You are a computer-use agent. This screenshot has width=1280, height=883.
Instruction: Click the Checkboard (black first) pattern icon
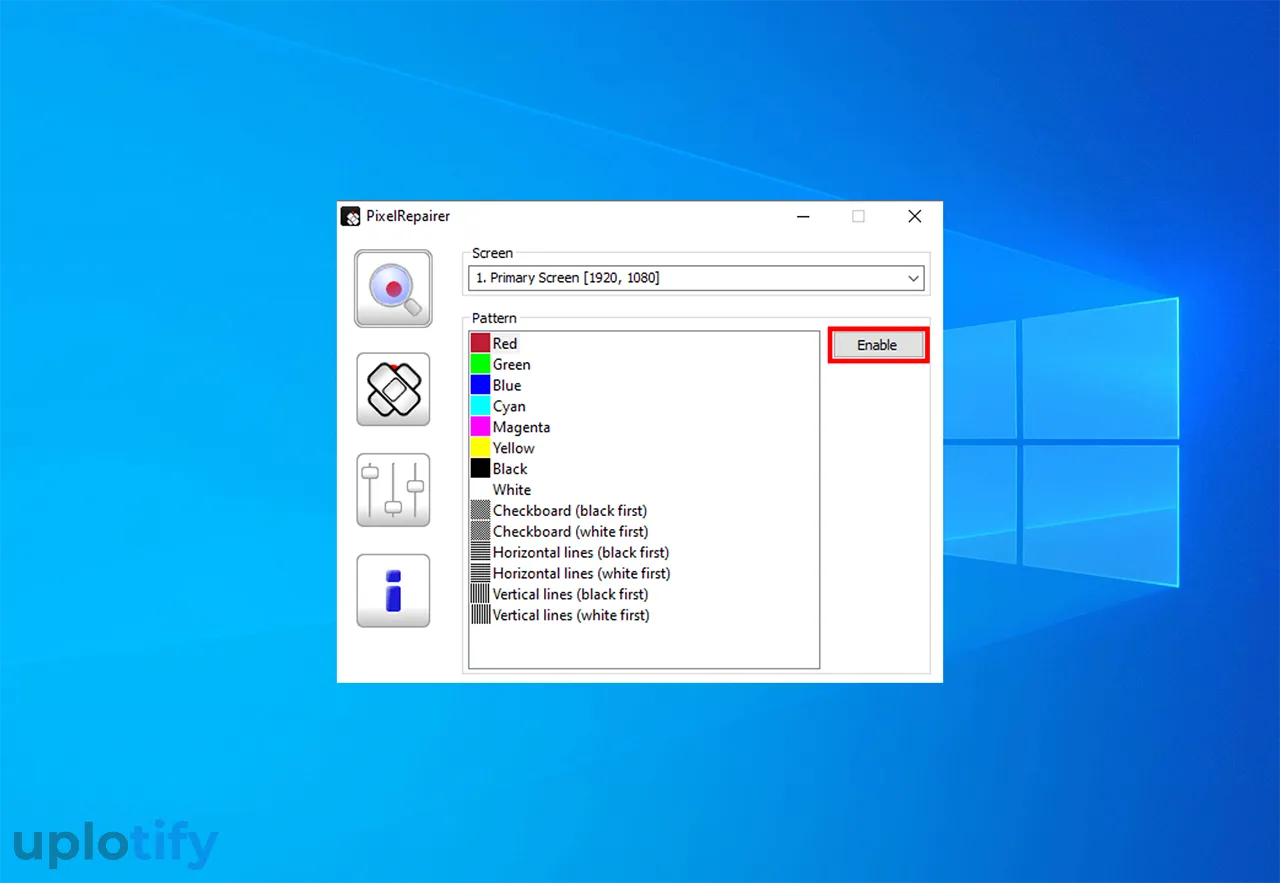coord(480,511)
